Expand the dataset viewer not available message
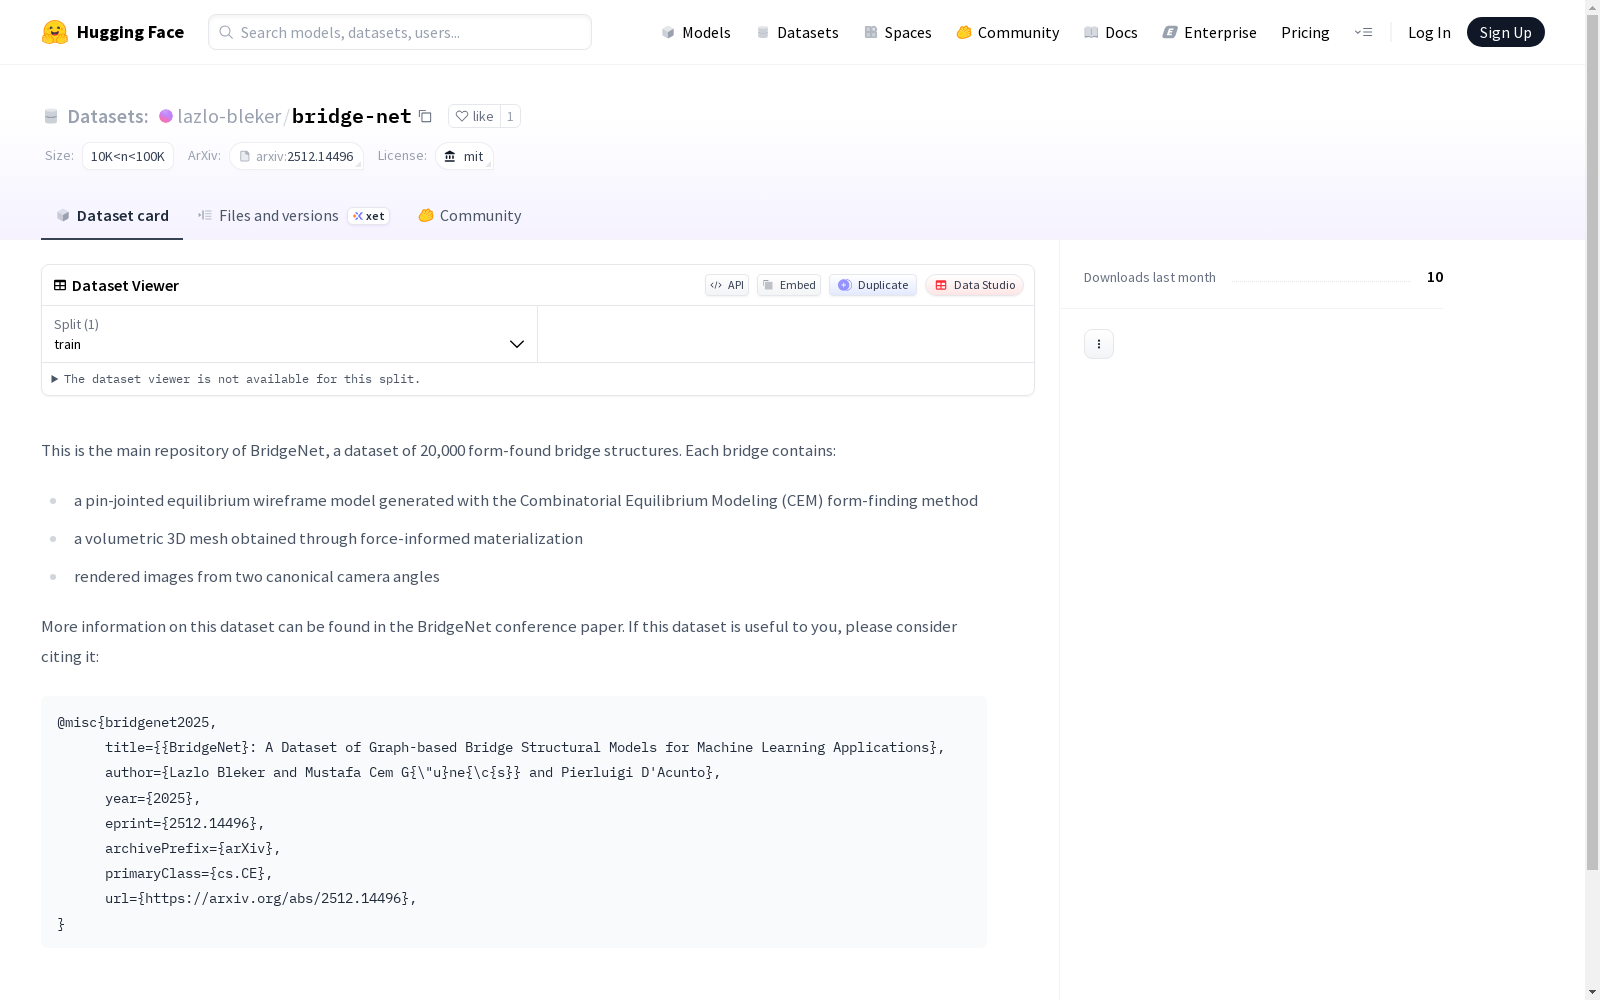The width and height of the screenshot is (1600, 1000). point(237,379)
